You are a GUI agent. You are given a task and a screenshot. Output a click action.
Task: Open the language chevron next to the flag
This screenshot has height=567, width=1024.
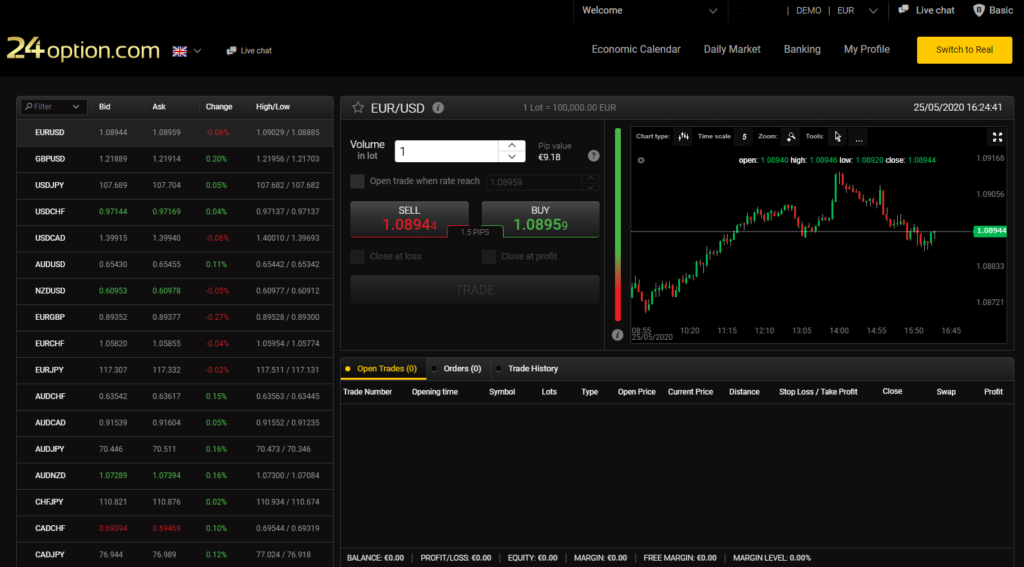click(197, 51)
